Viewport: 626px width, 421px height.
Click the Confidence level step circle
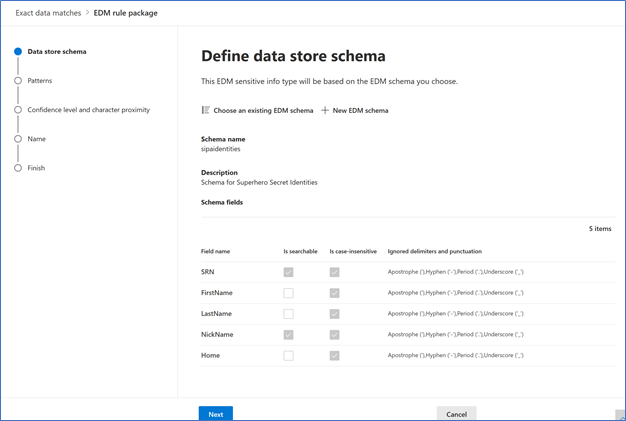tap(18, 110)
